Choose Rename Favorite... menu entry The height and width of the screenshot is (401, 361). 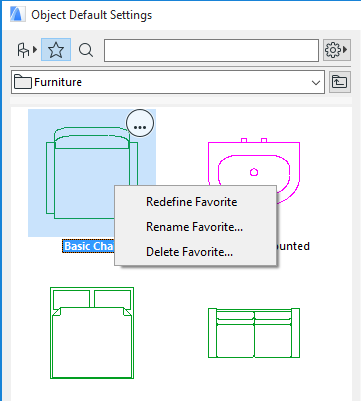[194, 227]
